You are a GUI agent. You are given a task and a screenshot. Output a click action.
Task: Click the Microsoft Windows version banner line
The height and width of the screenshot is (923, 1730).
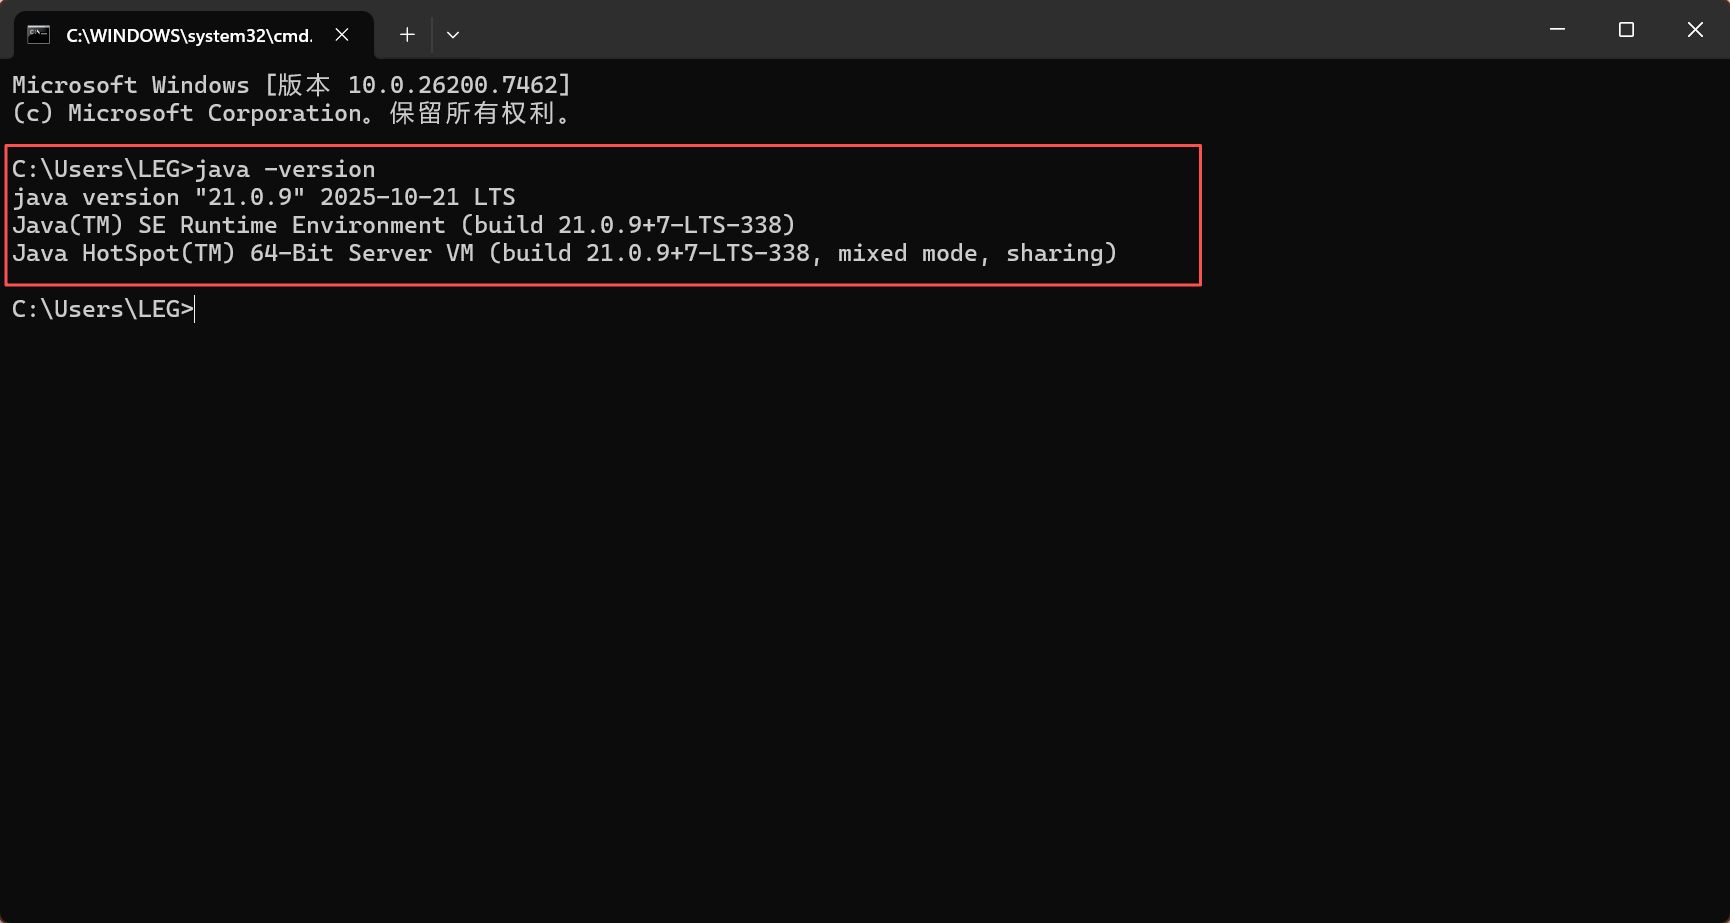tap(290, 85)
